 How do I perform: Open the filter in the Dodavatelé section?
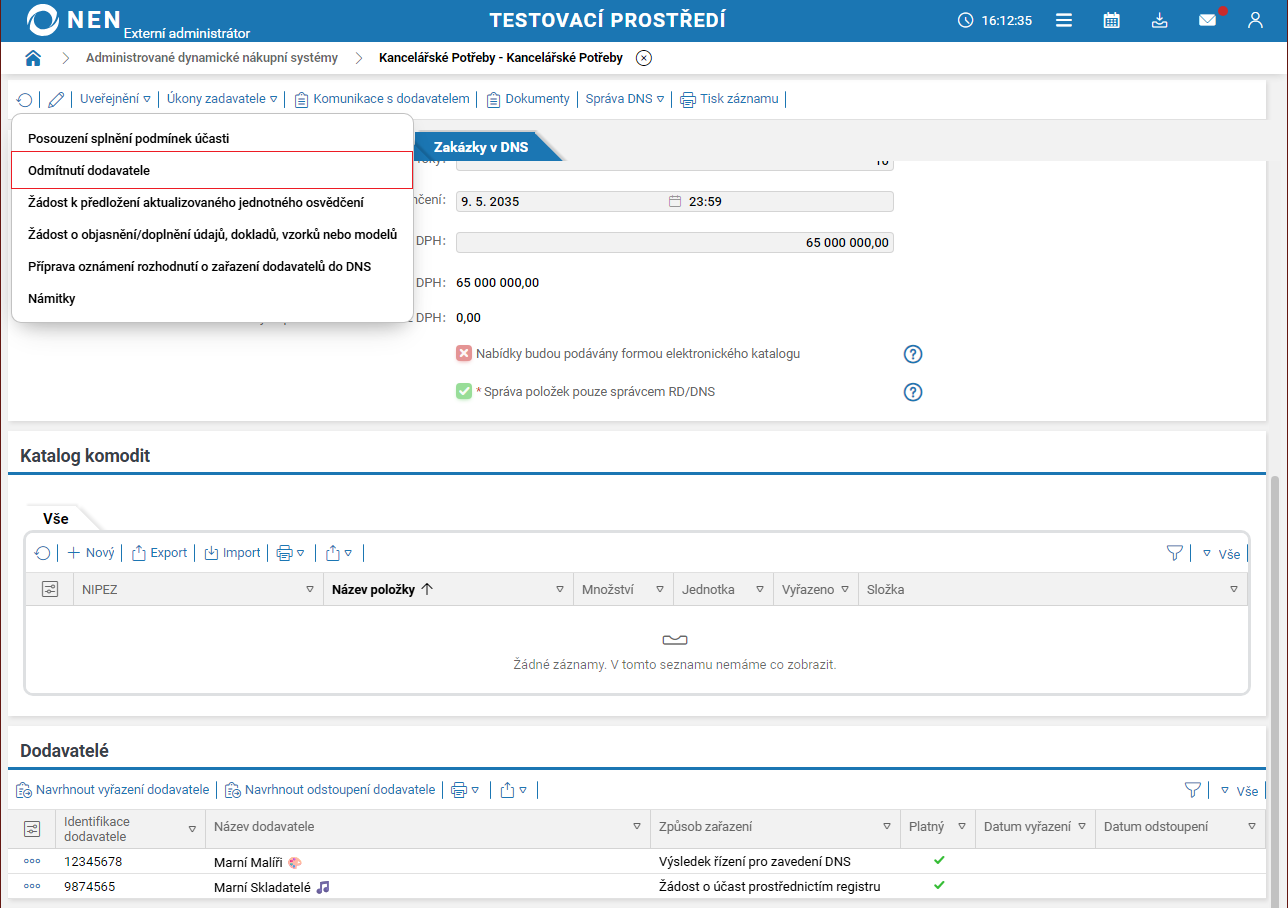click(x=1192, y=790)
